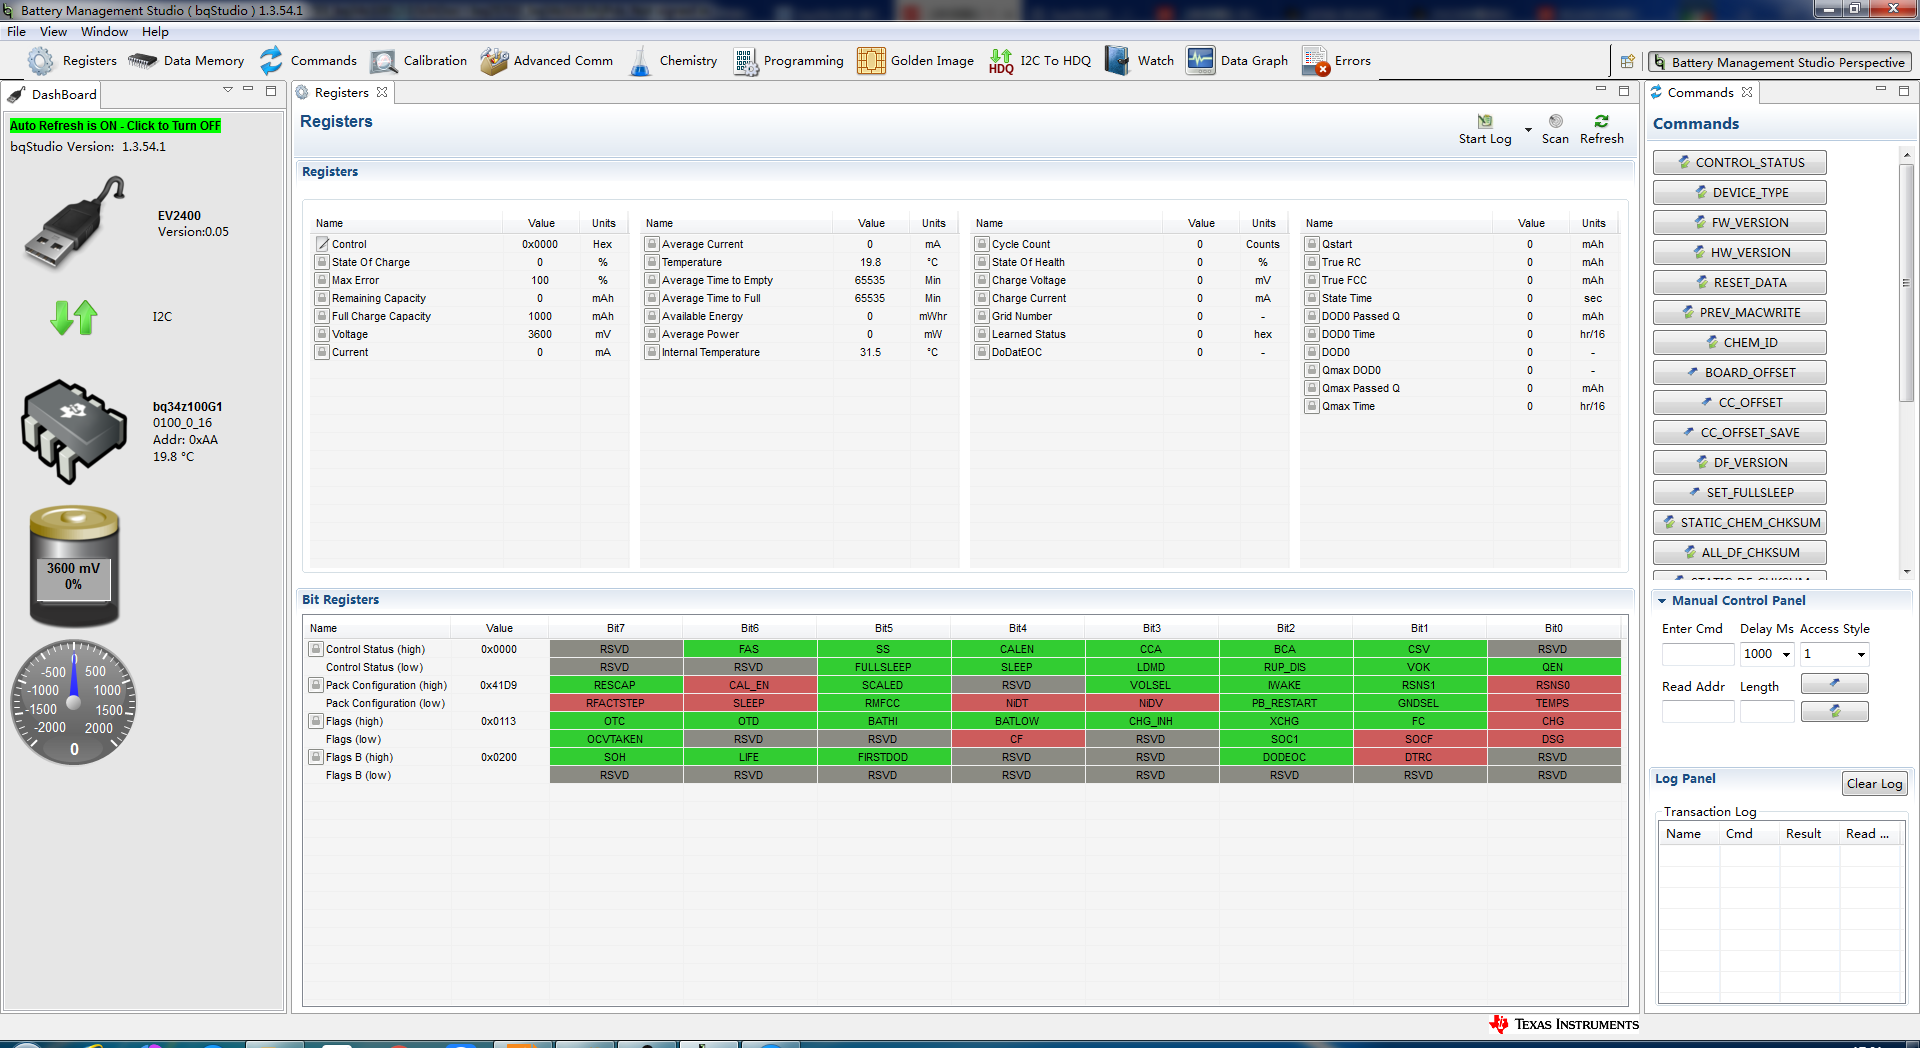Turn off Auto Refresh
1920x1048 pixels.
click(115, 126)
